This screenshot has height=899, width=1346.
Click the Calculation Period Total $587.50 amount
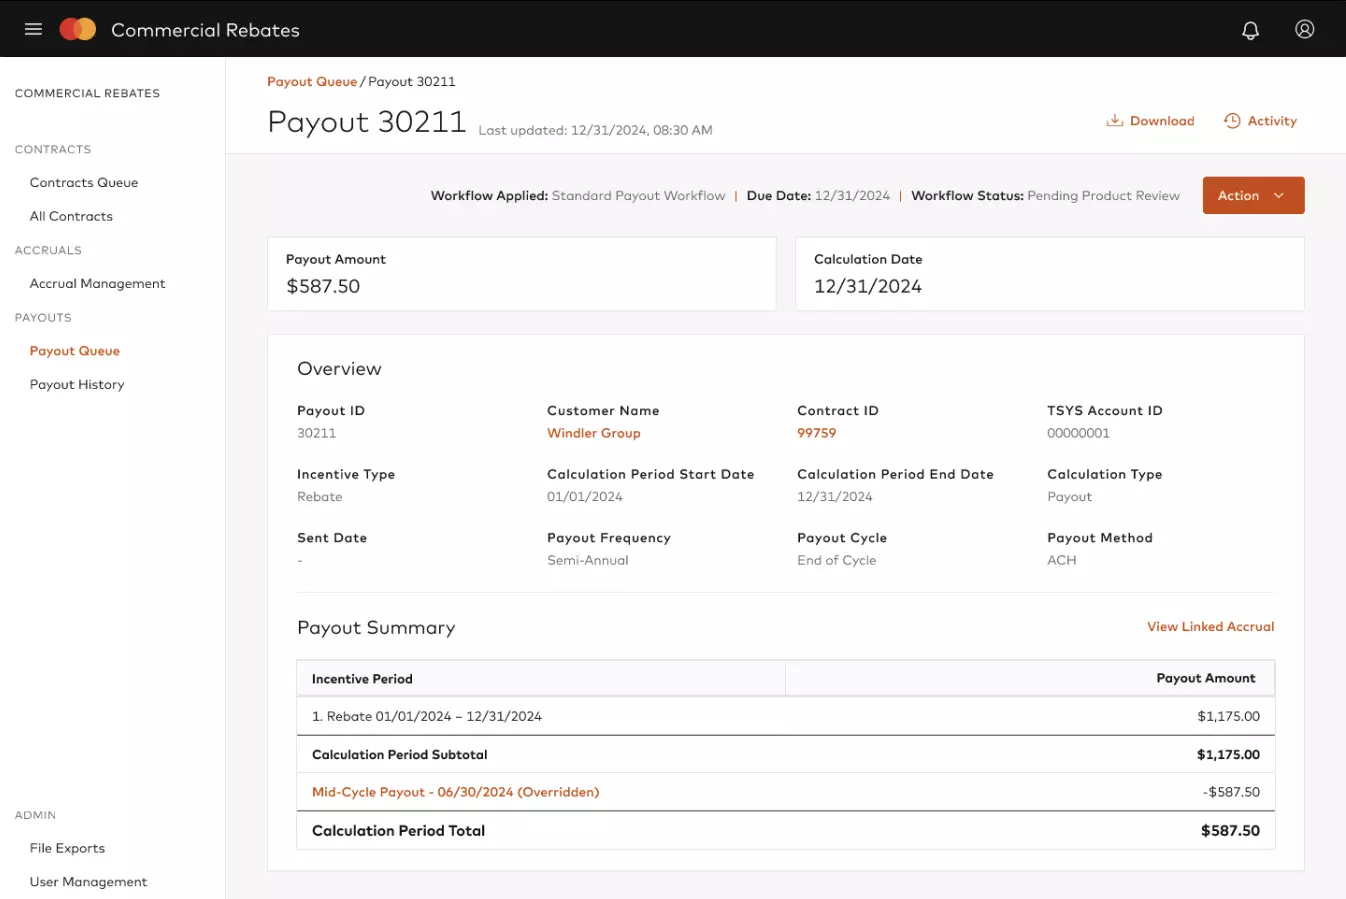(x=1230, y=831)
